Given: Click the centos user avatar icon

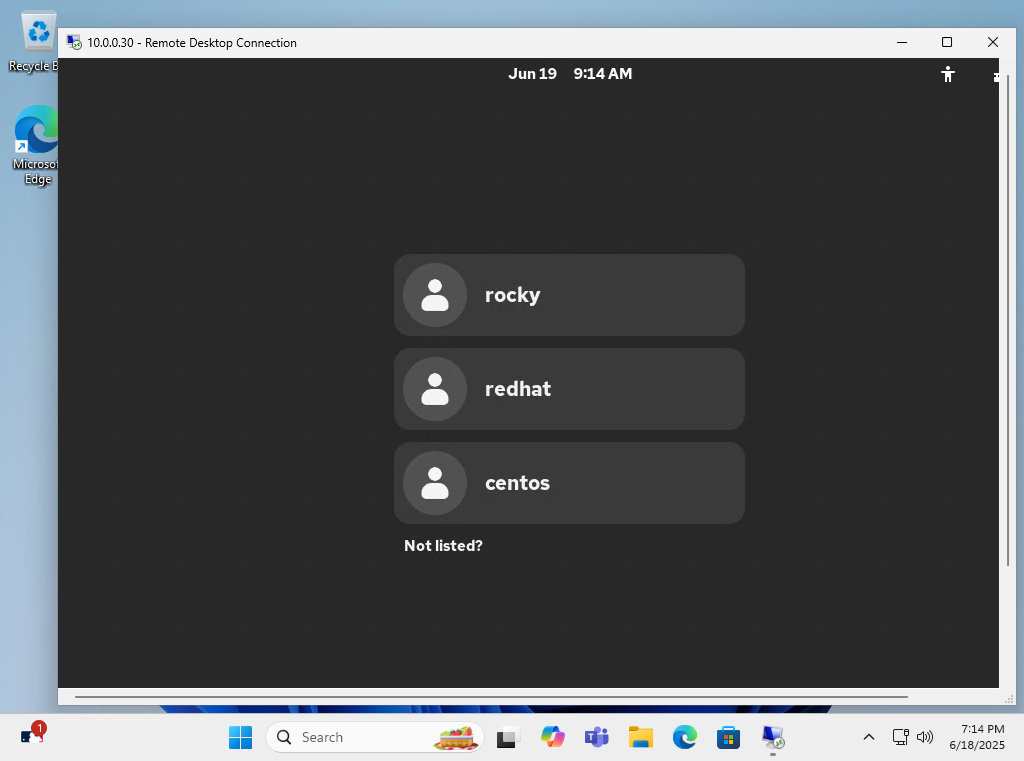Looking at the screenshot, I should tap(435, 483).
